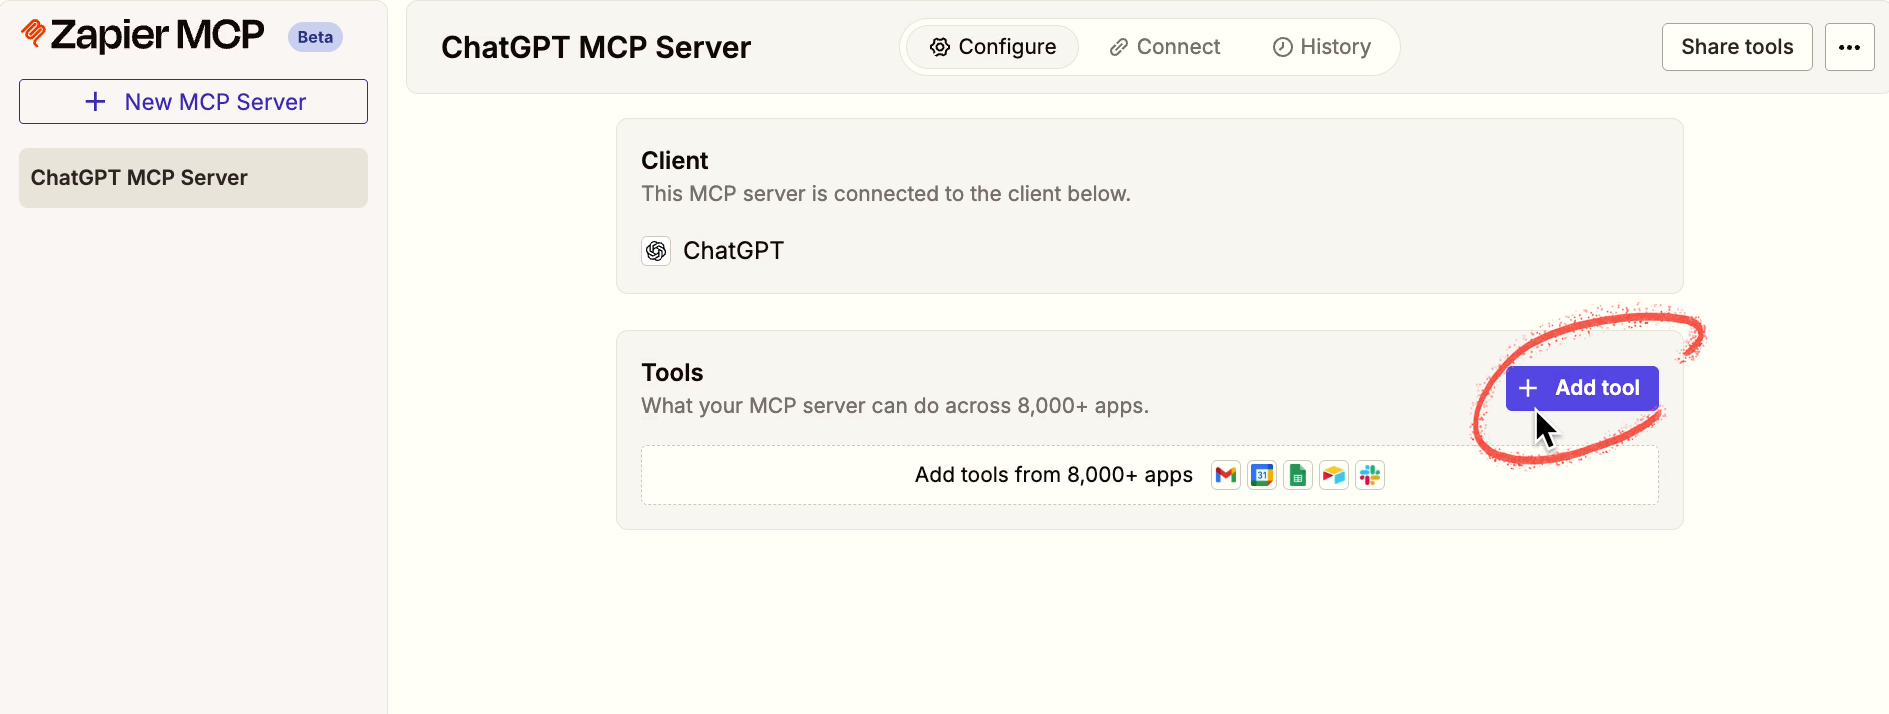Click the ChatGPT MCP Server page title

(x=596, y=47)
